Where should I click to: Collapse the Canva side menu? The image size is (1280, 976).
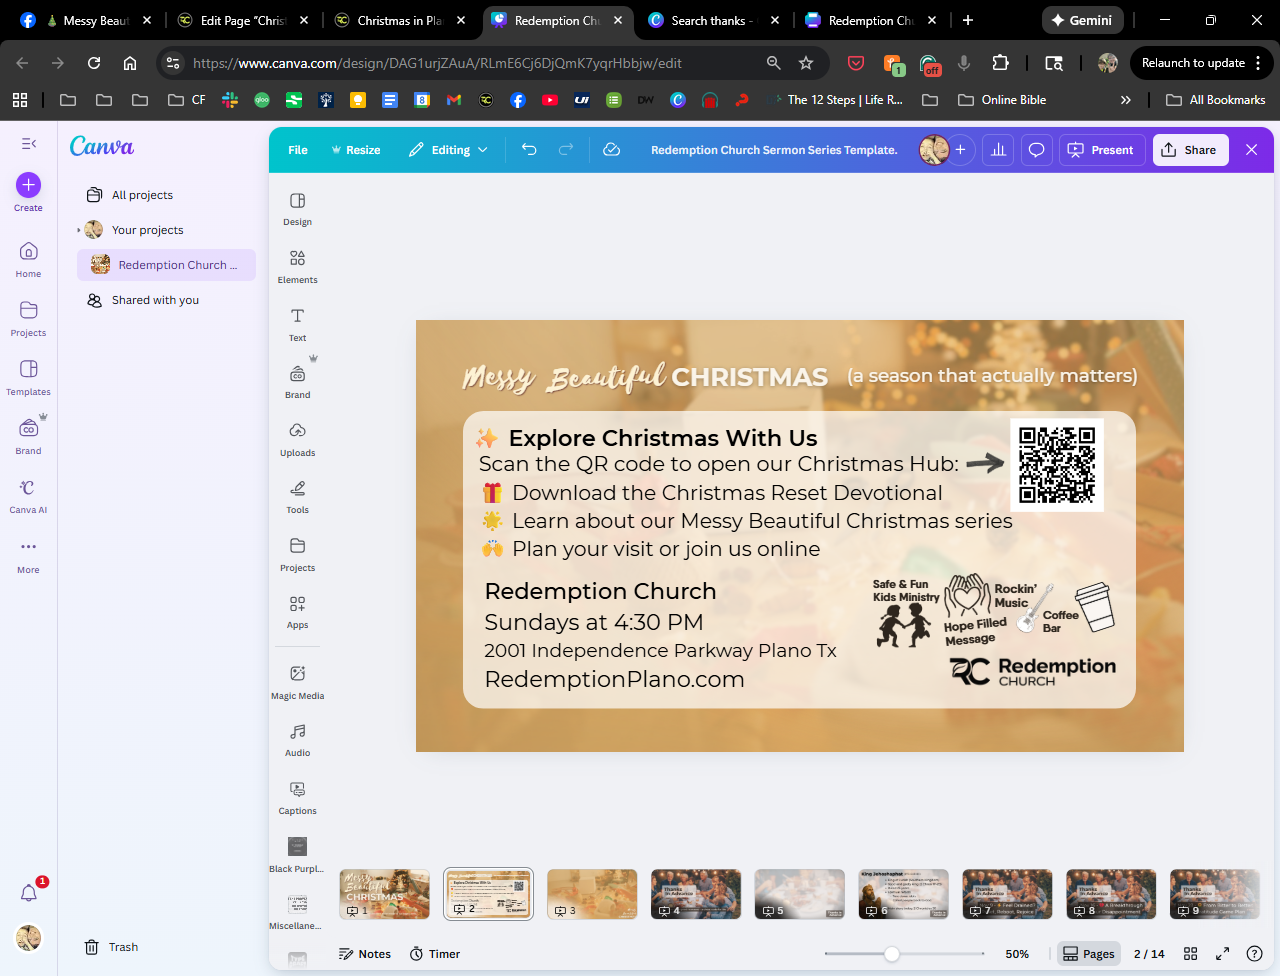pyautogui.click(x=29, y=144)
